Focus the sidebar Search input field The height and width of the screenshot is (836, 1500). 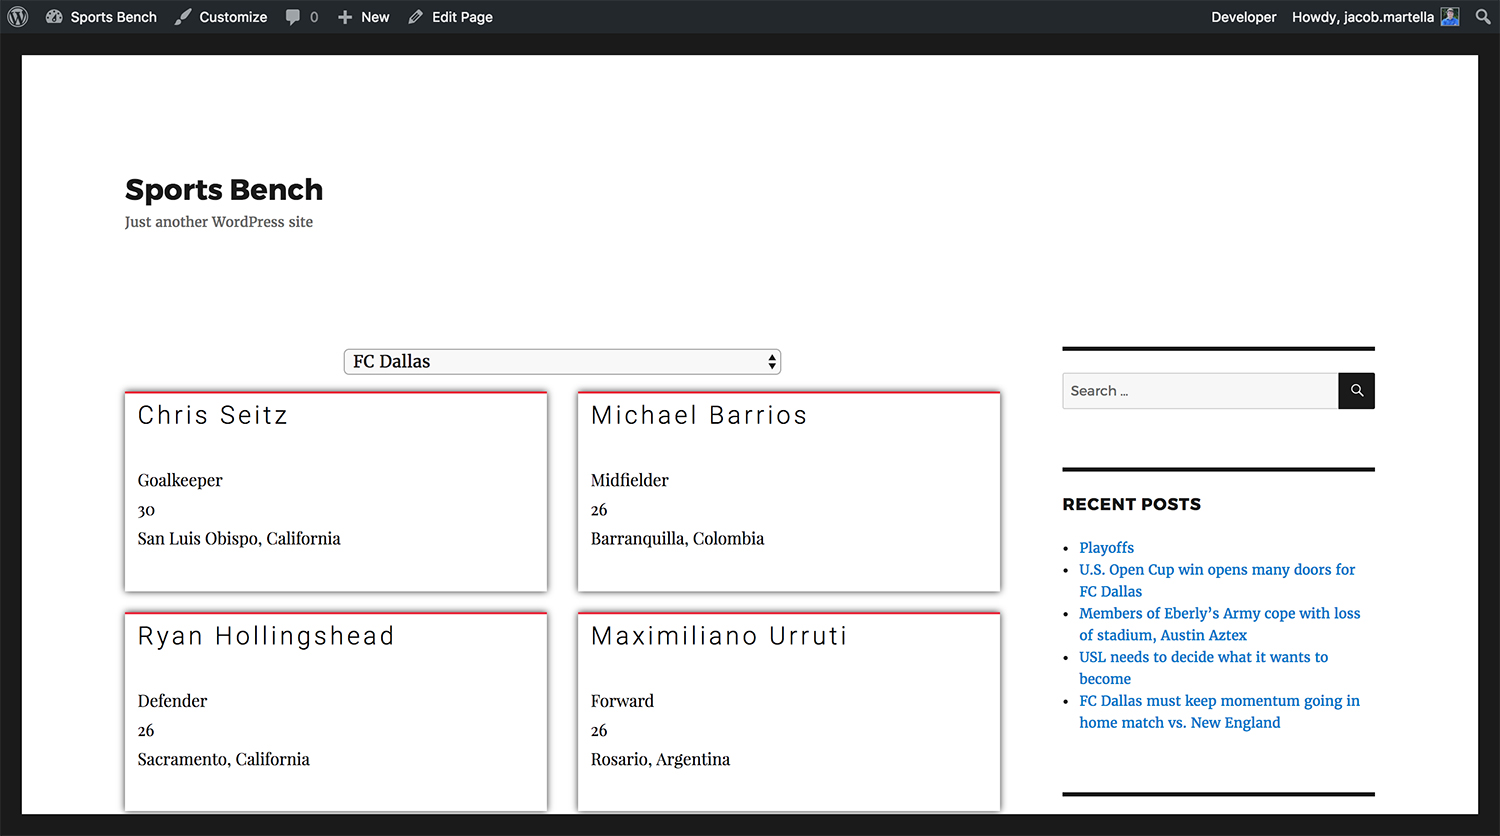(x=1200, y=391)
